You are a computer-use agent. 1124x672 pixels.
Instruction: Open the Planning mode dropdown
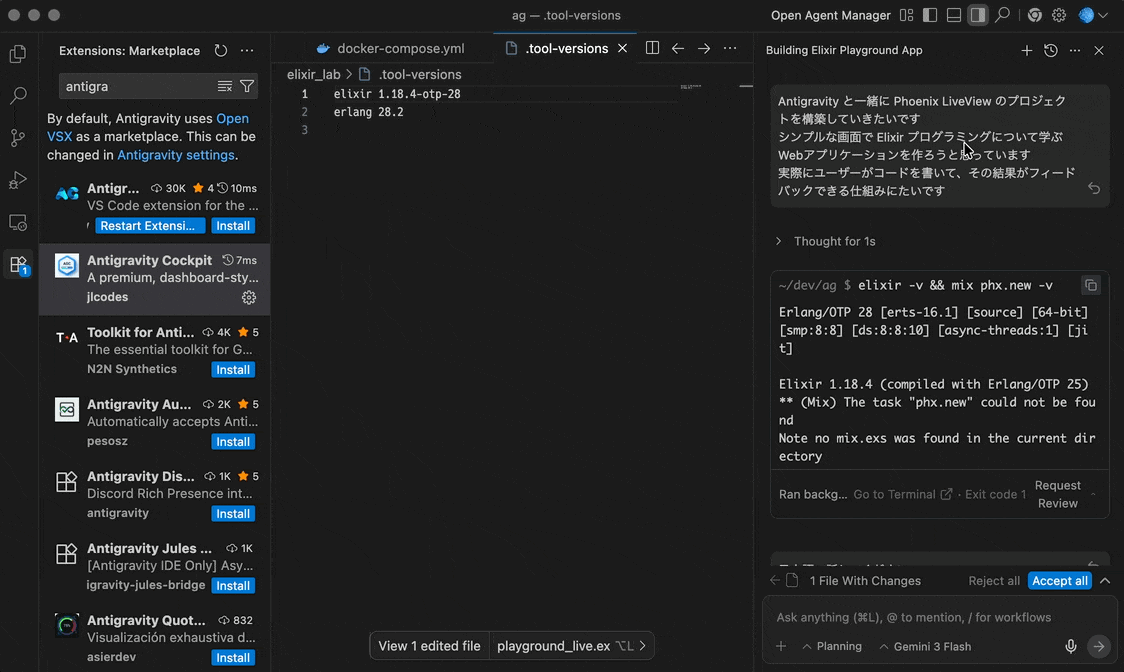coord(832,646)
